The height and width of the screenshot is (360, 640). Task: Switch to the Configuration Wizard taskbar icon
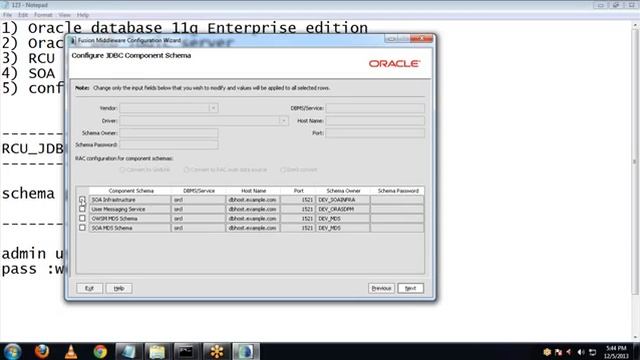tap(245, 351)
